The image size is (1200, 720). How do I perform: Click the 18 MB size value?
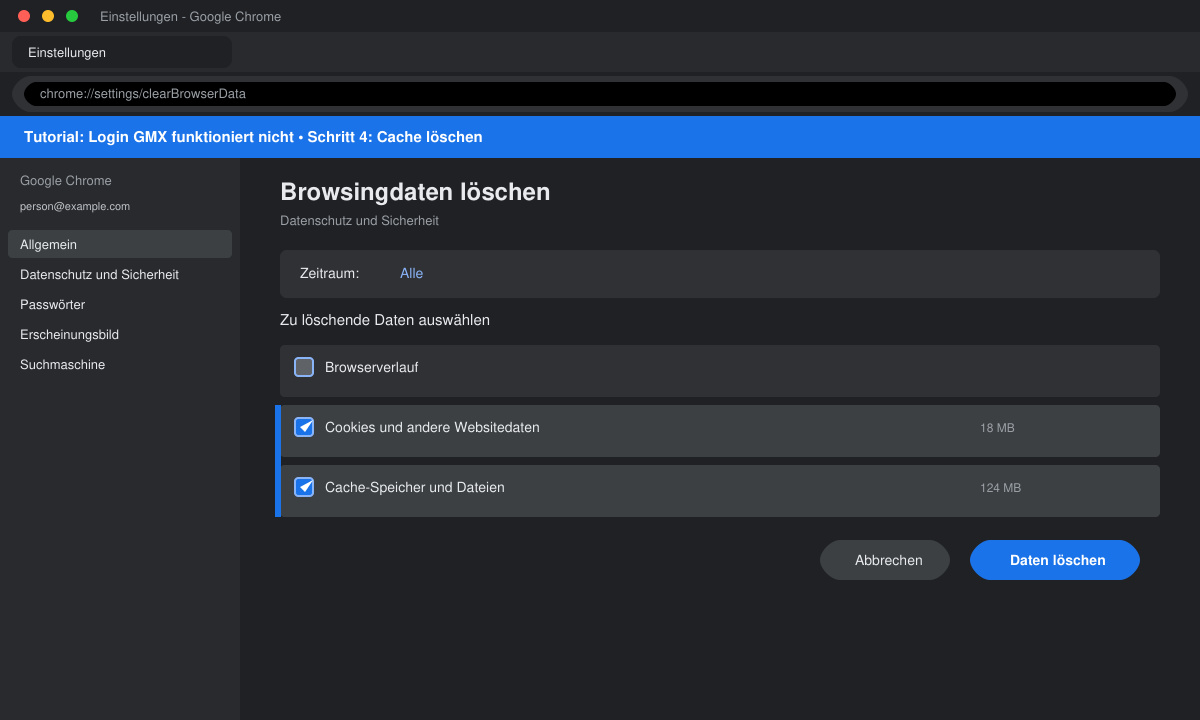(x=997, y=428)
